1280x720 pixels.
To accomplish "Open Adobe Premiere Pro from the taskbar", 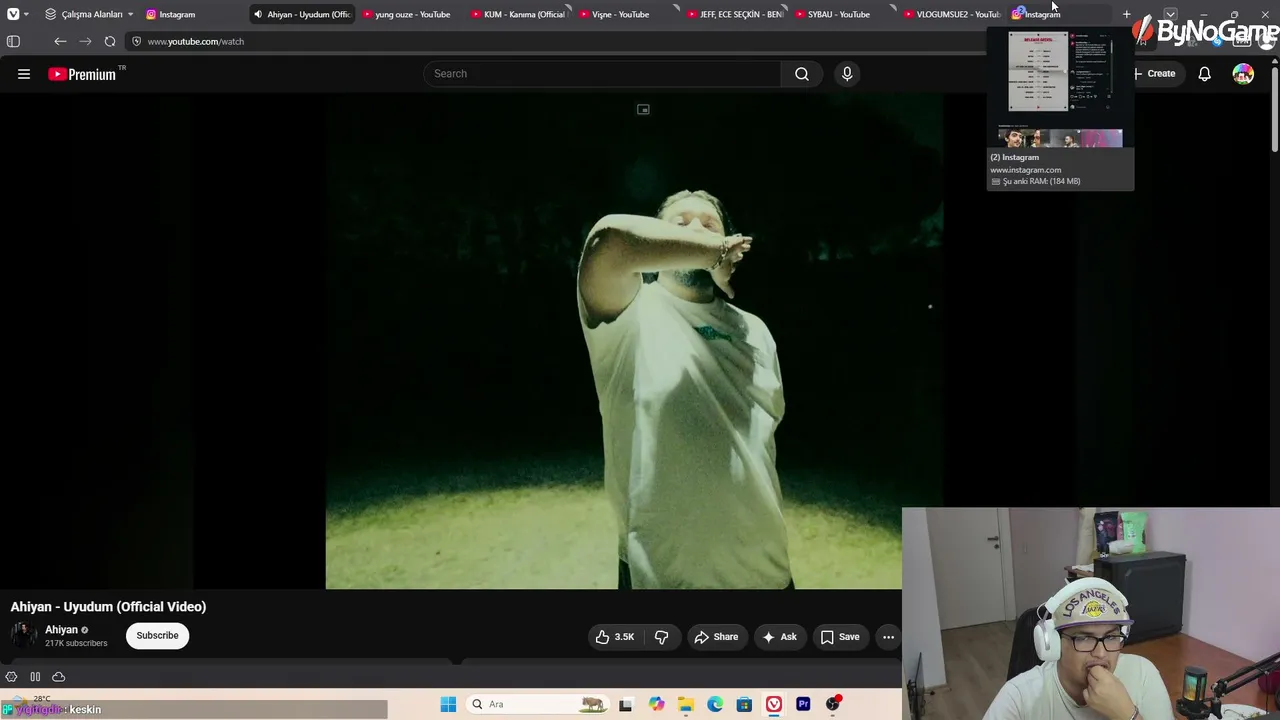I will [803, 704].
